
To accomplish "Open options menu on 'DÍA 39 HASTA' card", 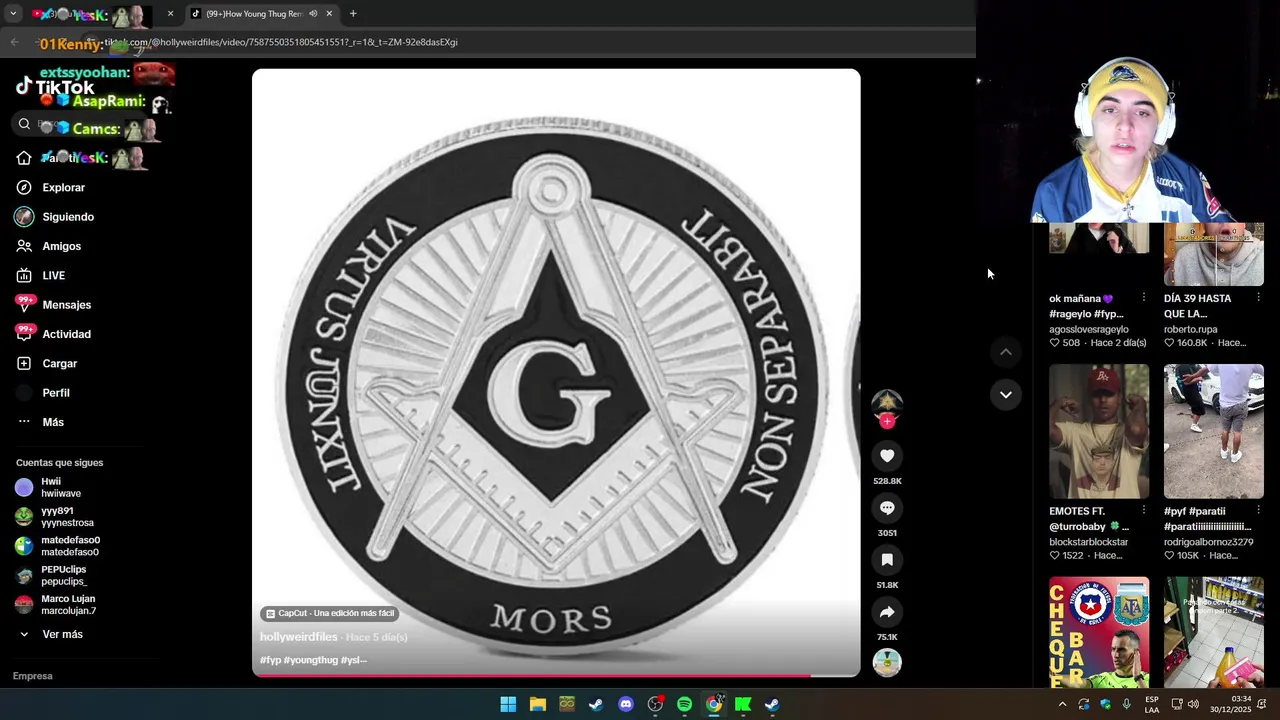I will coord(1259,298).
